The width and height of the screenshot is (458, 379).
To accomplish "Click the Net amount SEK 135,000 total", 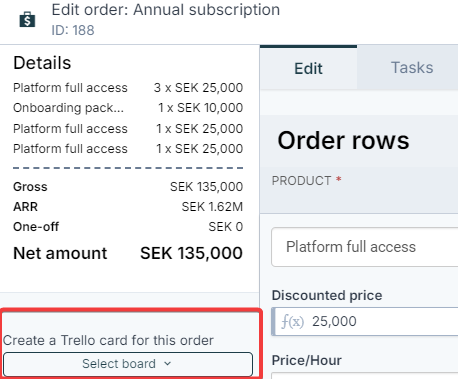I will (128, 253).
